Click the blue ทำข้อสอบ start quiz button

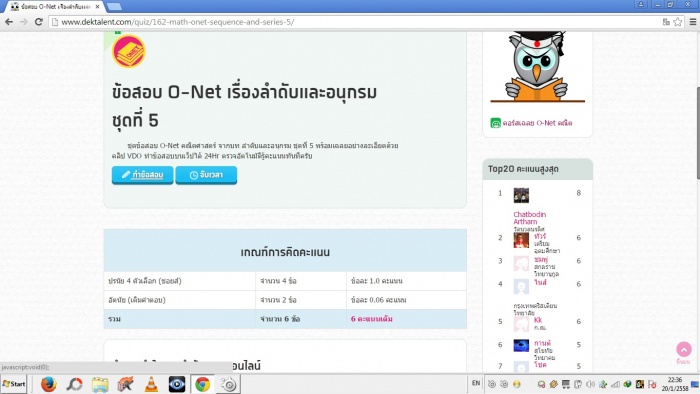tap(142, 174)
